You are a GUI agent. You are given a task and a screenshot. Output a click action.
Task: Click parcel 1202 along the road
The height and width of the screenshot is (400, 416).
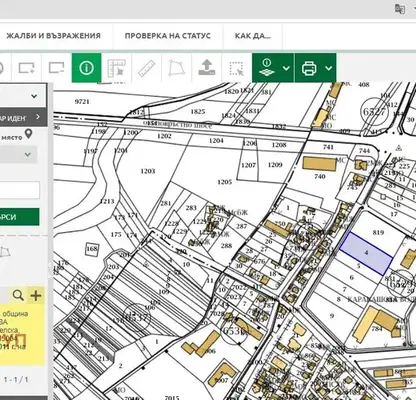(164, 136)
